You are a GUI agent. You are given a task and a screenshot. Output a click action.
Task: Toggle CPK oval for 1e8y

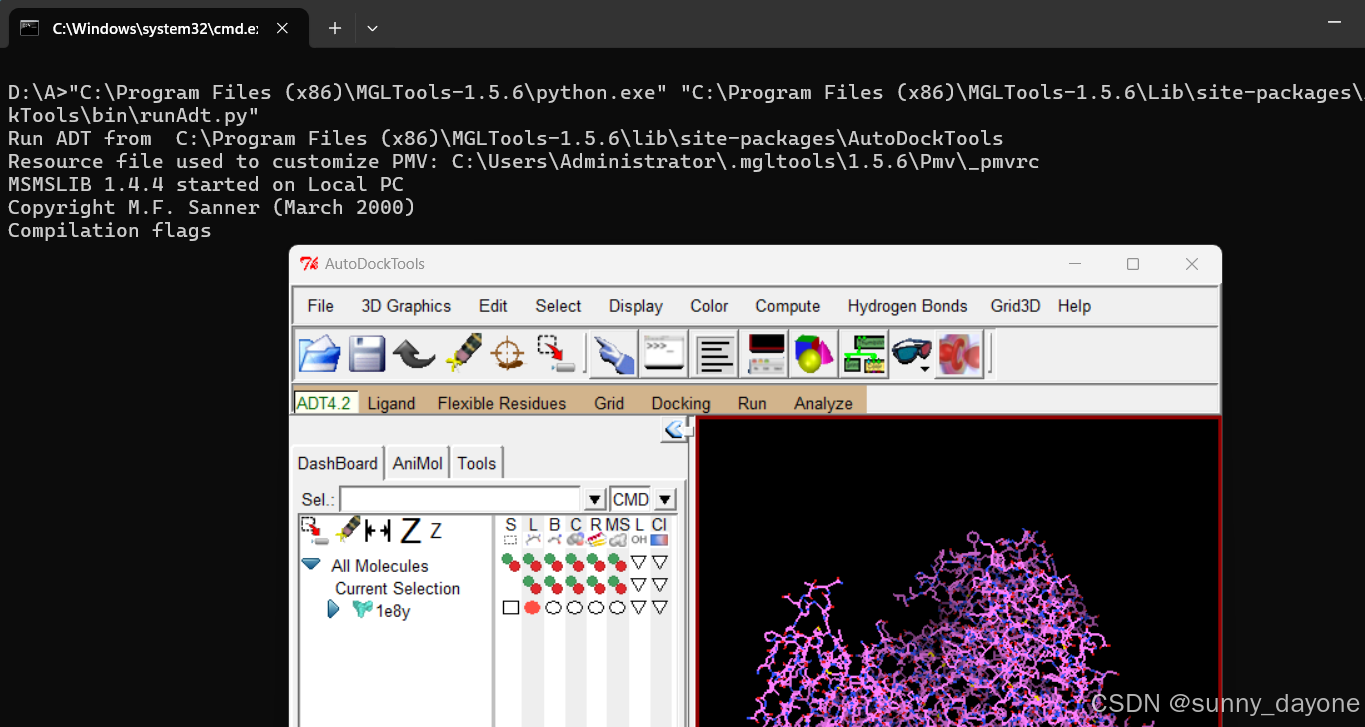click(575, 607)
